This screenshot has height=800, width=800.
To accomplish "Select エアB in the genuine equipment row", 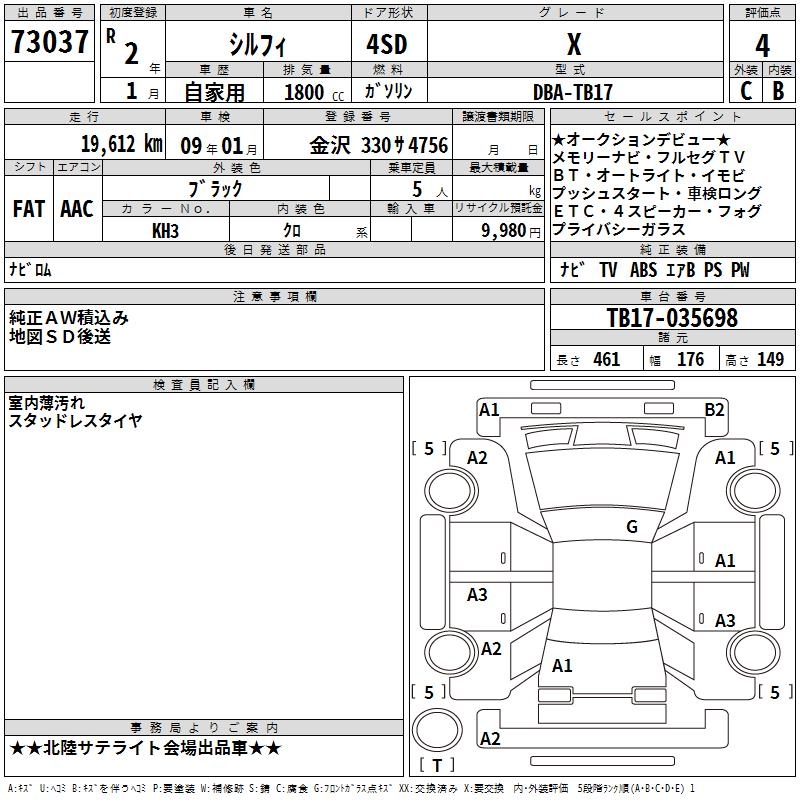I will click(681, 270).
